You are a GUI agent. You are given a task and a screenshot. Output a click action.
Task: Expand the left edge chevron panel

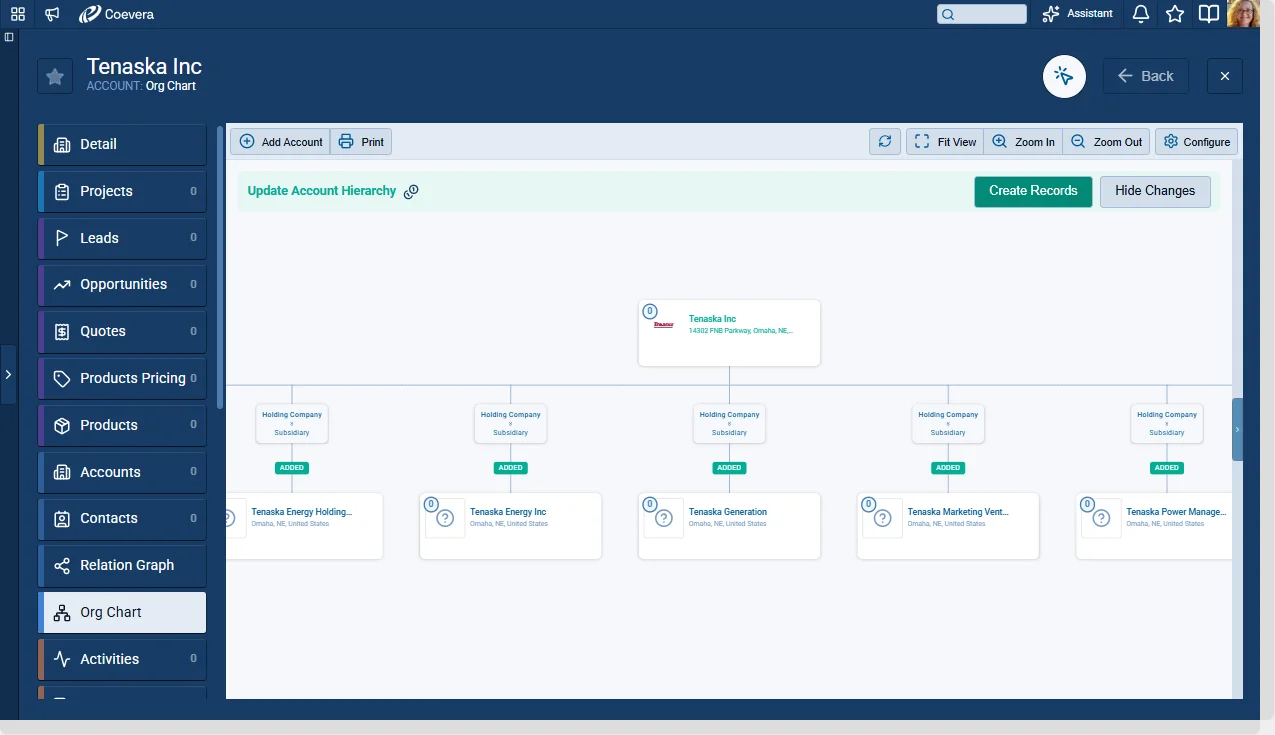[x=8, y=374]
